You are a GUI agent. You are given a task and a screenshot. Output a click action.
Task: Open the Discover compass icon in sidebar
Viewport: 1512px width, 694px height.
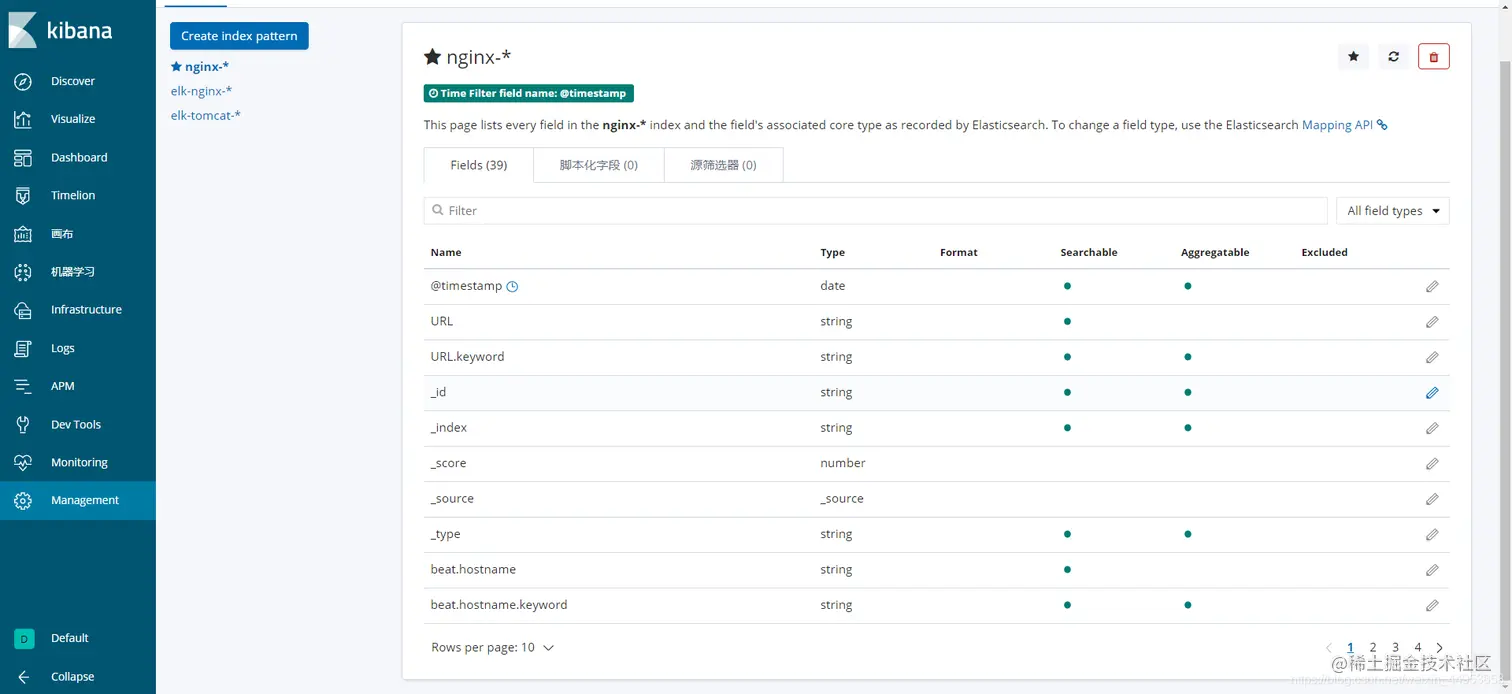23,81
